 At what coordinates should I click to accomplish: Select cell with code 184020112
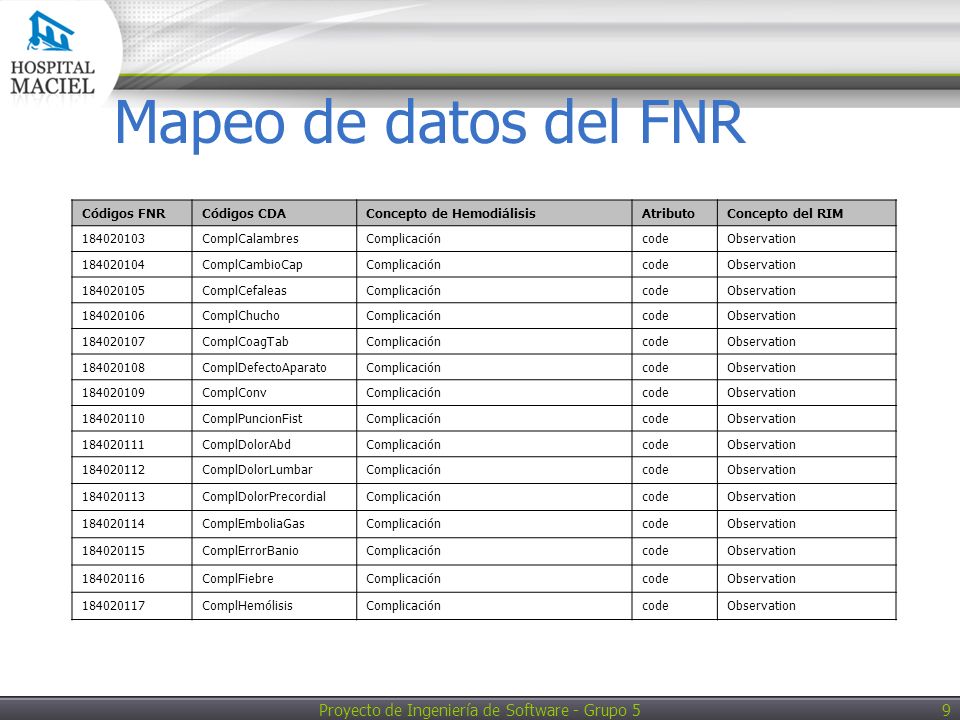pos(132,470)
